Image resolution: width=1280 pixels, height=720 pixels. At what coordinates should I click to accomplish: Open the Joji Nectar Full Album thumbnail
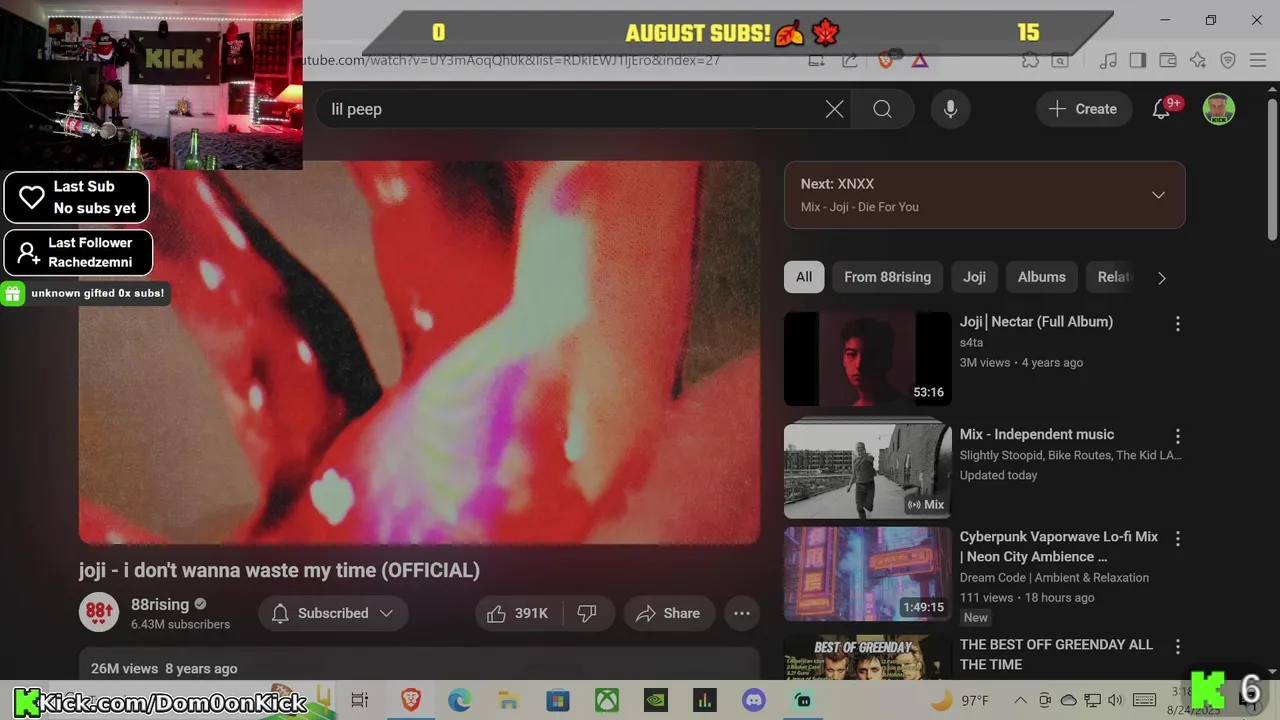pyautogui.click(x=867, y=359)
